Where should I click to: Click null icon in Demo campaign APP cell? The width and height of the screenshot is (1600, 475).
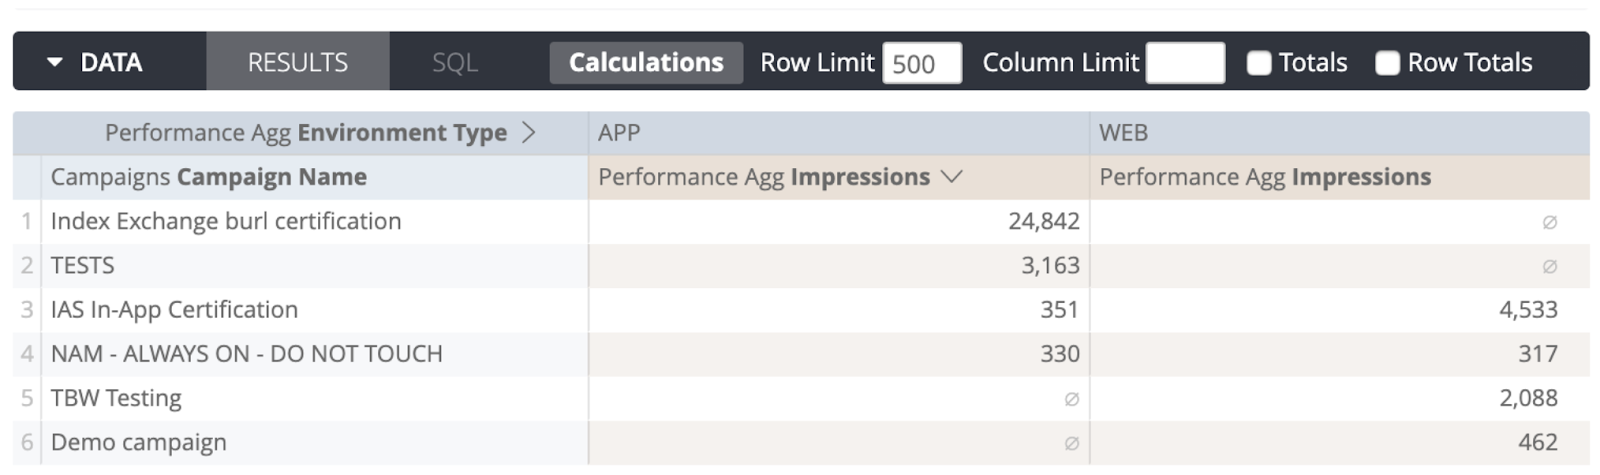click(x=1071, y=443)
